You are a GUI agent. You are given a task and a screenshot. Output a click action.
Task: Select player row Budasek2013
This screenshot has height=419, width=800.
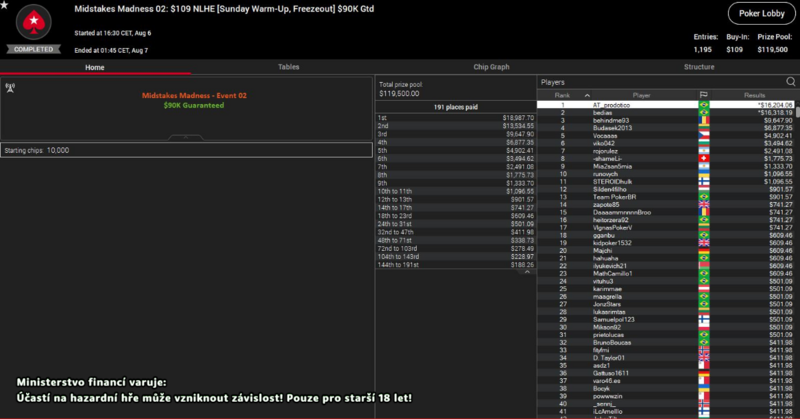[666, 128]
